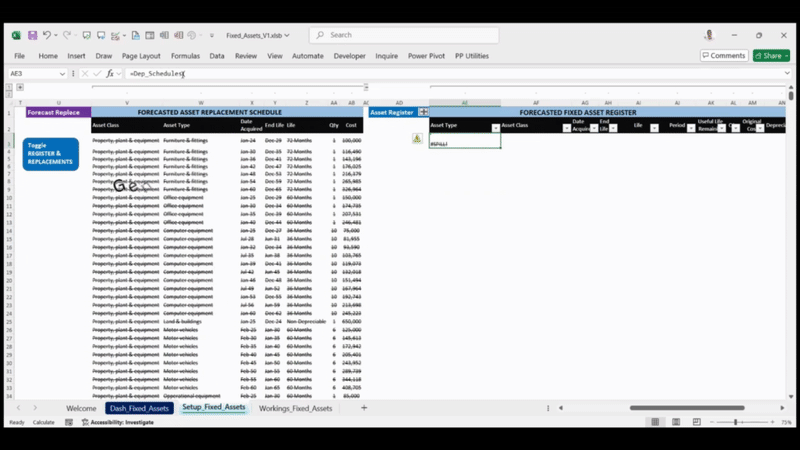This screenshot has height=450, width=800.
Task: Click the Redo arrow icon
Action: (66, 35)
